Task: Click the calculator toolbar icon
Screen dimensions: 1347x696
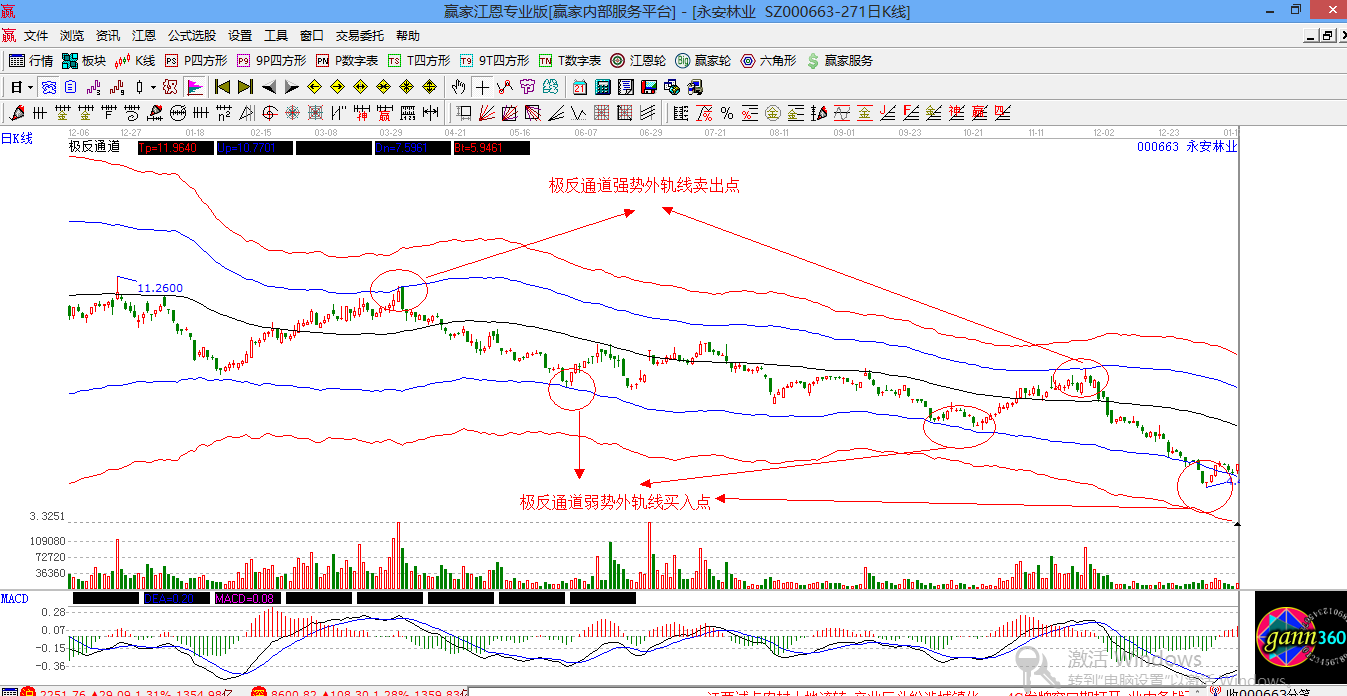Action: pyautogui.click(x=603, y=87)
